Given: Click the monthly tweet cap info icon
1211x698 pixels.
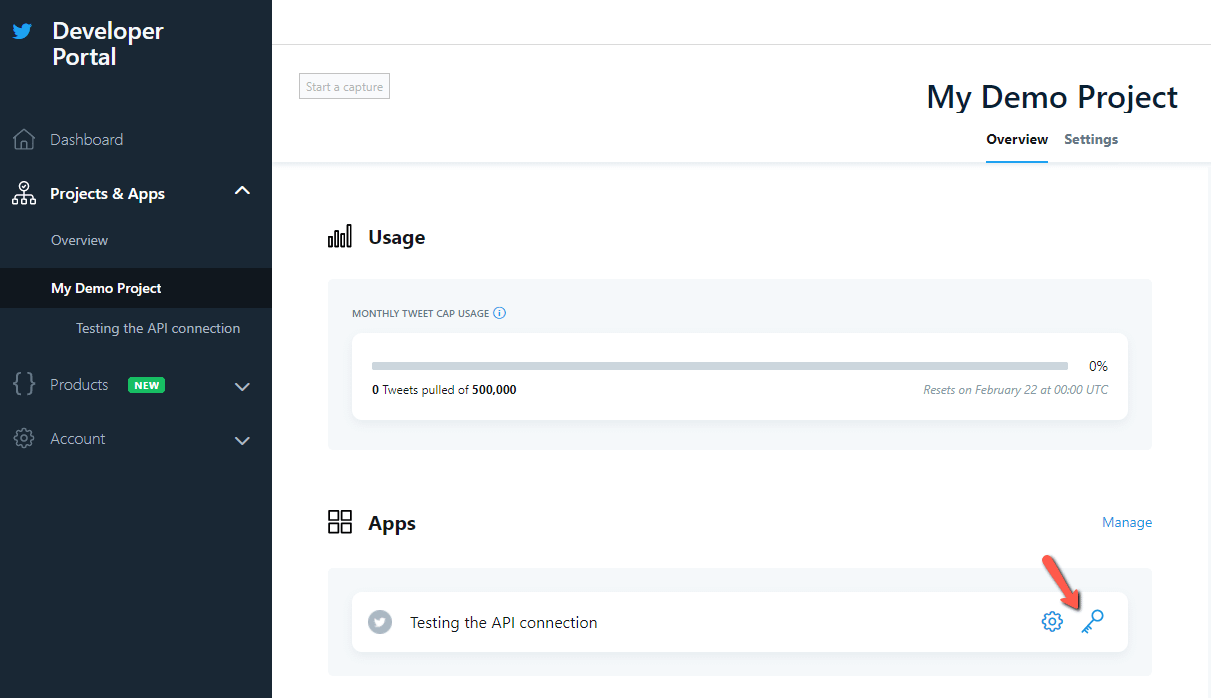Looking at the screenshot, I should [x=500, y=313].
